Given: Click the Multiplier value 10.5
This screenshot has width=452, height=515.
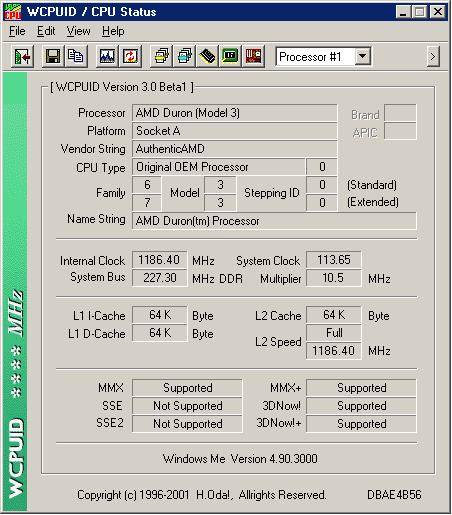Looking at the screenshot, I should [333, 278].
